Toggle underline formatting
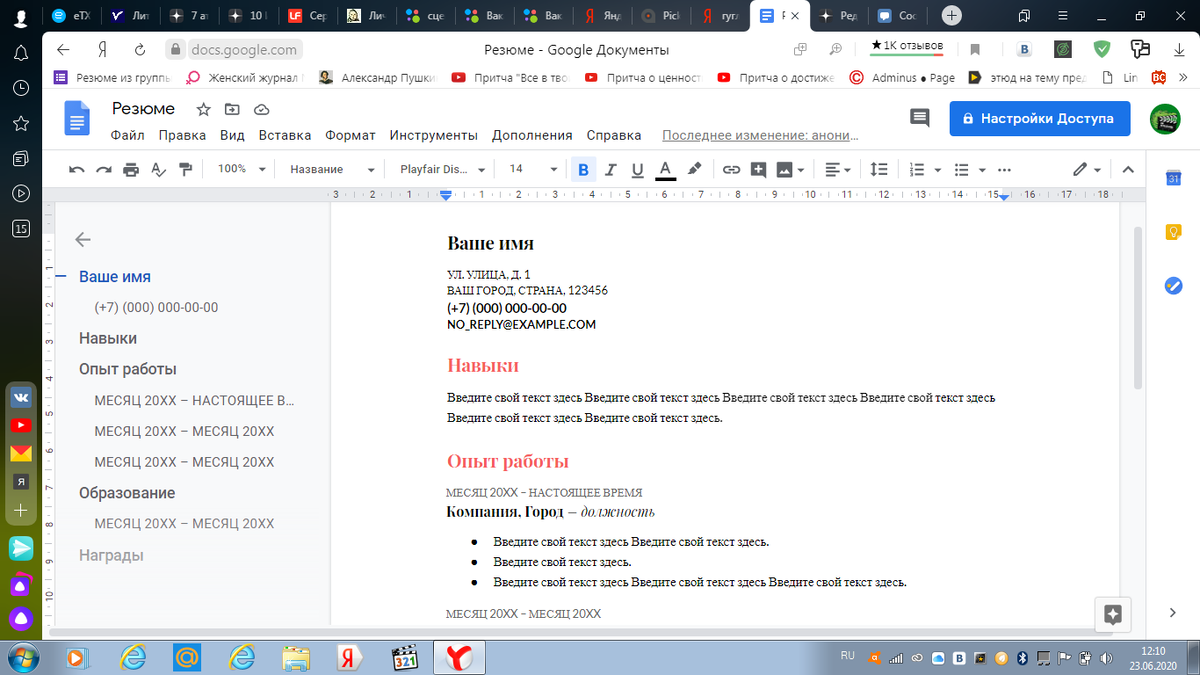 637,170
